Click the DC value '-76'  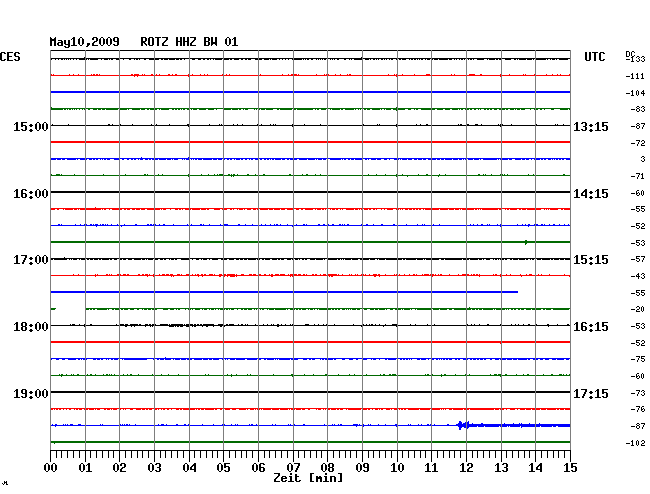[638, 409]
